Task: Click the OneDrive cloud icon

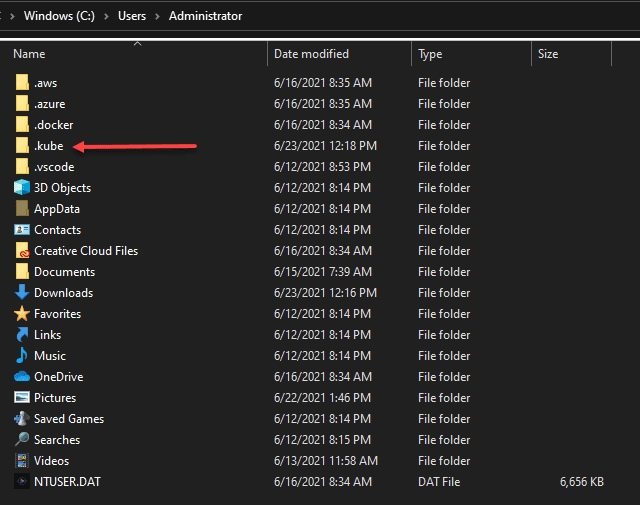Action: (x=22, y=377)
